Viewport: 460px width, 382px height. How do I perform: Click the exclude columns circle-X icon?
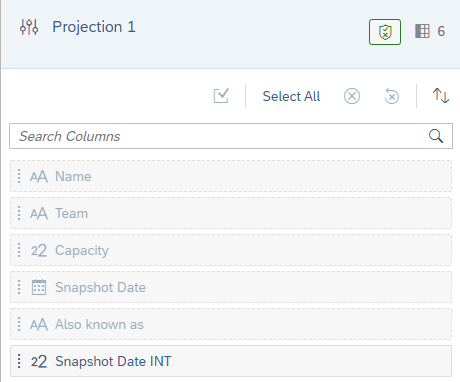pyautogui.click(x=352, y=96)
